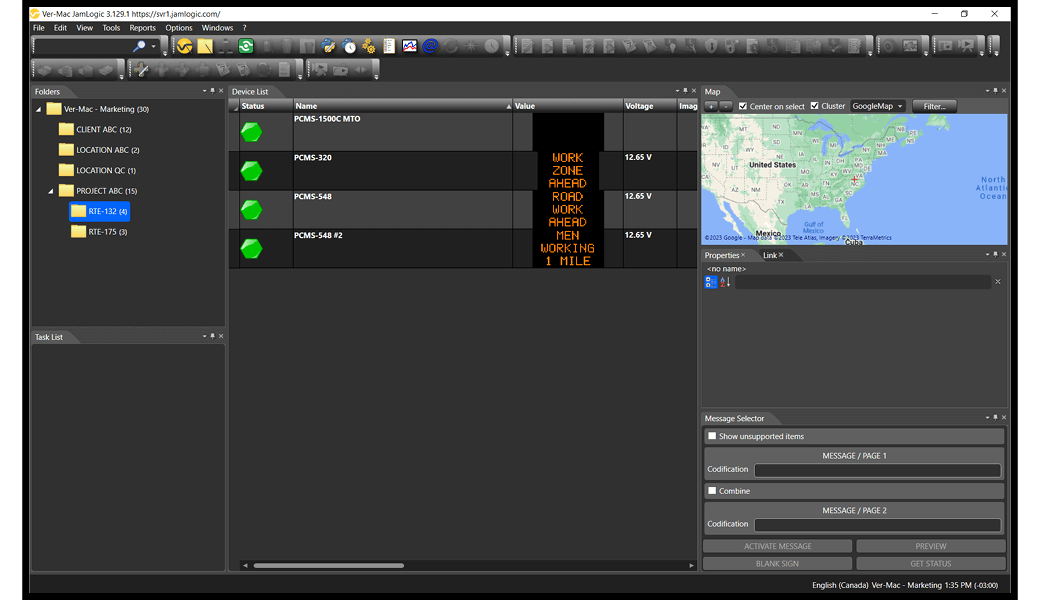Open the blue clock scheduler icon
Viewport: 1040px width, 600px height.
349,46
